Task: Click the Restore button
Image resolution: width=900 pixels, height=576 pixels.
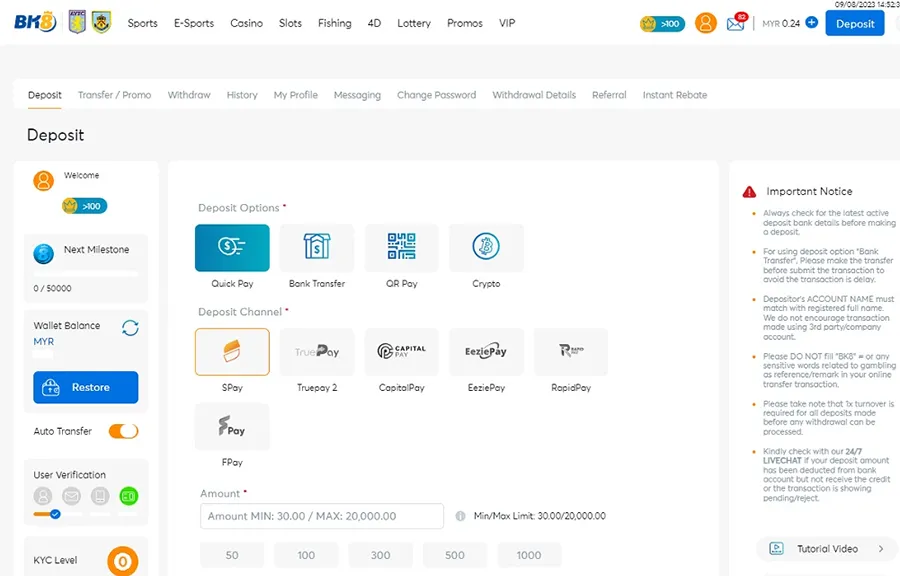Action: tap(86, 387)
